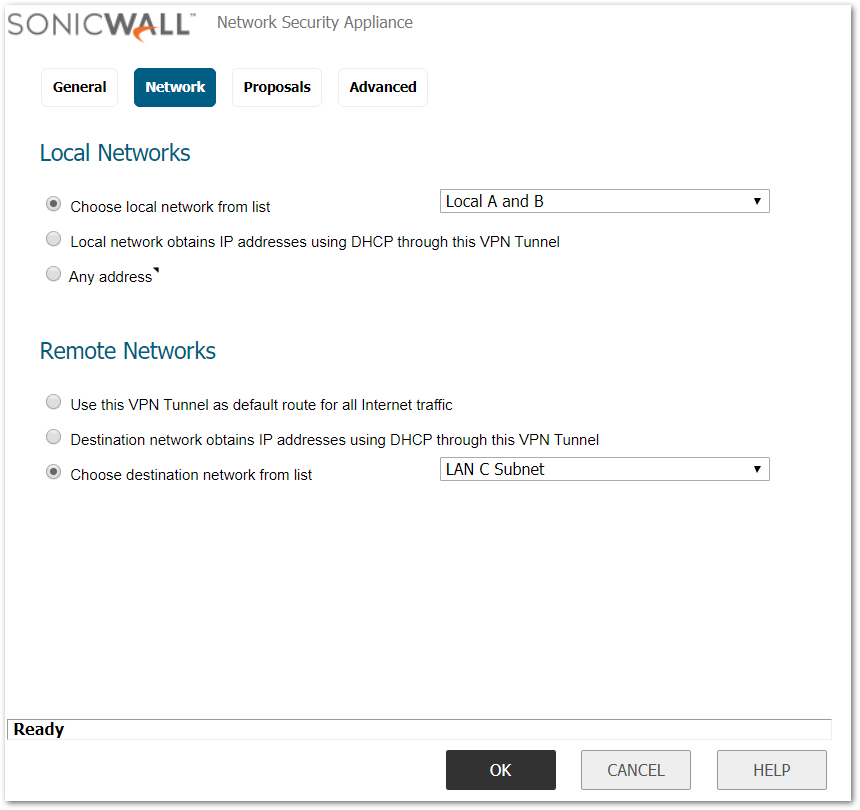Select Choose destination network from list radio
860x810 pixels.
pyautogui.click(x=53, y=472)
